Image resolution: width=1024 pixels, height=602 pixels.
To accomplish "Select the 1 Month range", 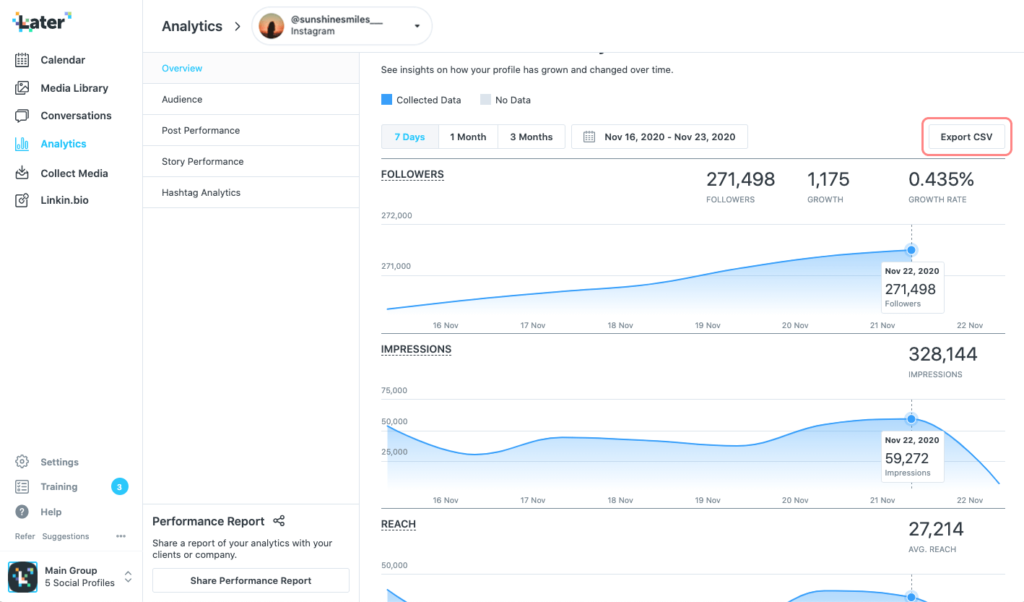I will 468,136.
